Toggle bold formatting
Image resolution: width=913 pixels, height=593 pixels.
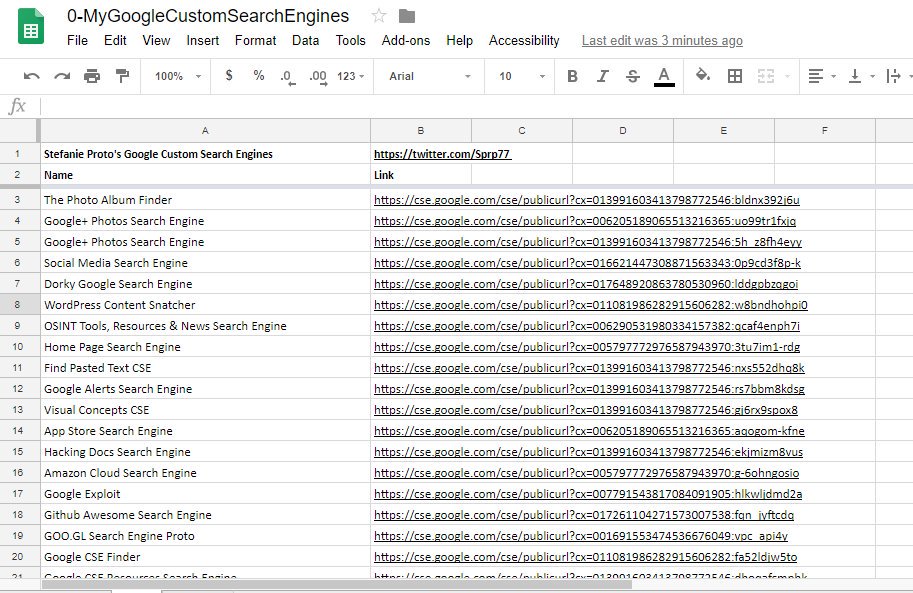(x=572, y=76)
